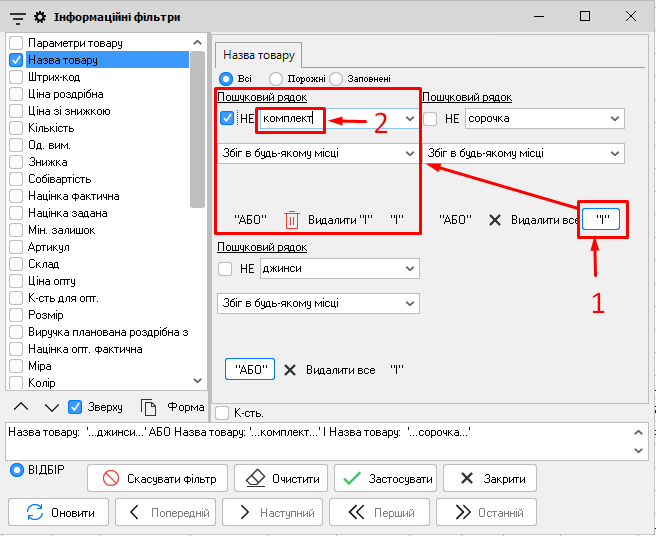Select the Порожні radio button
This screenshot has width=656, height=536.
coord(276,78)
